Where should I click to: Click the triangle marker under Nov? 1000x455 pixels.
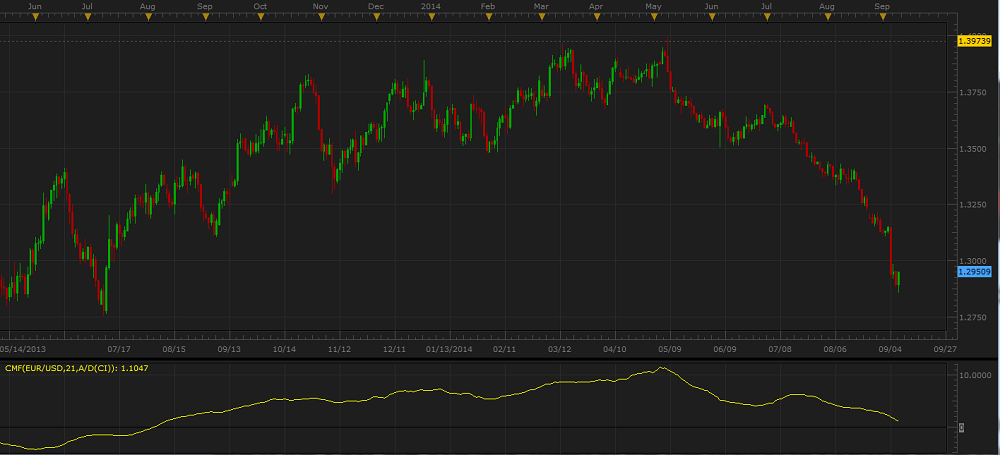pyautogui.click(x=321, y=17)
